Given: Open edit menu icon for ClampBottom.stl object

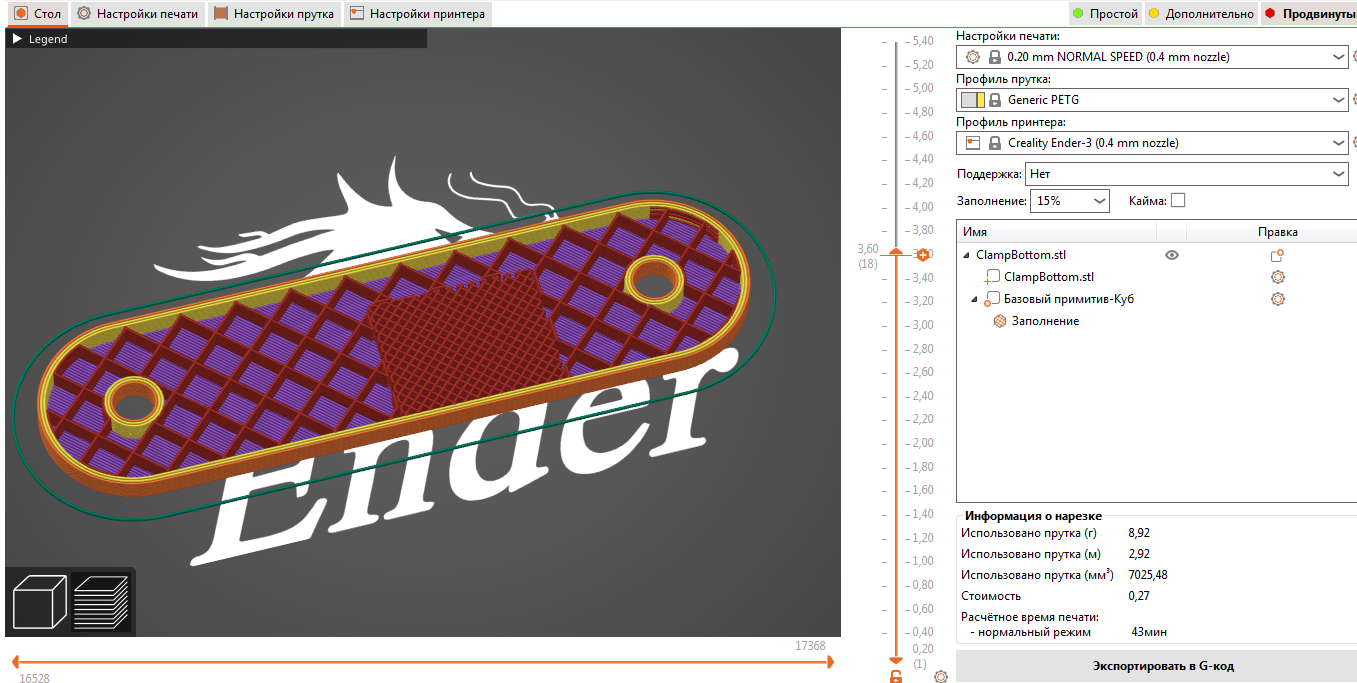Looking at the screenshot, I should point(1277,256).
